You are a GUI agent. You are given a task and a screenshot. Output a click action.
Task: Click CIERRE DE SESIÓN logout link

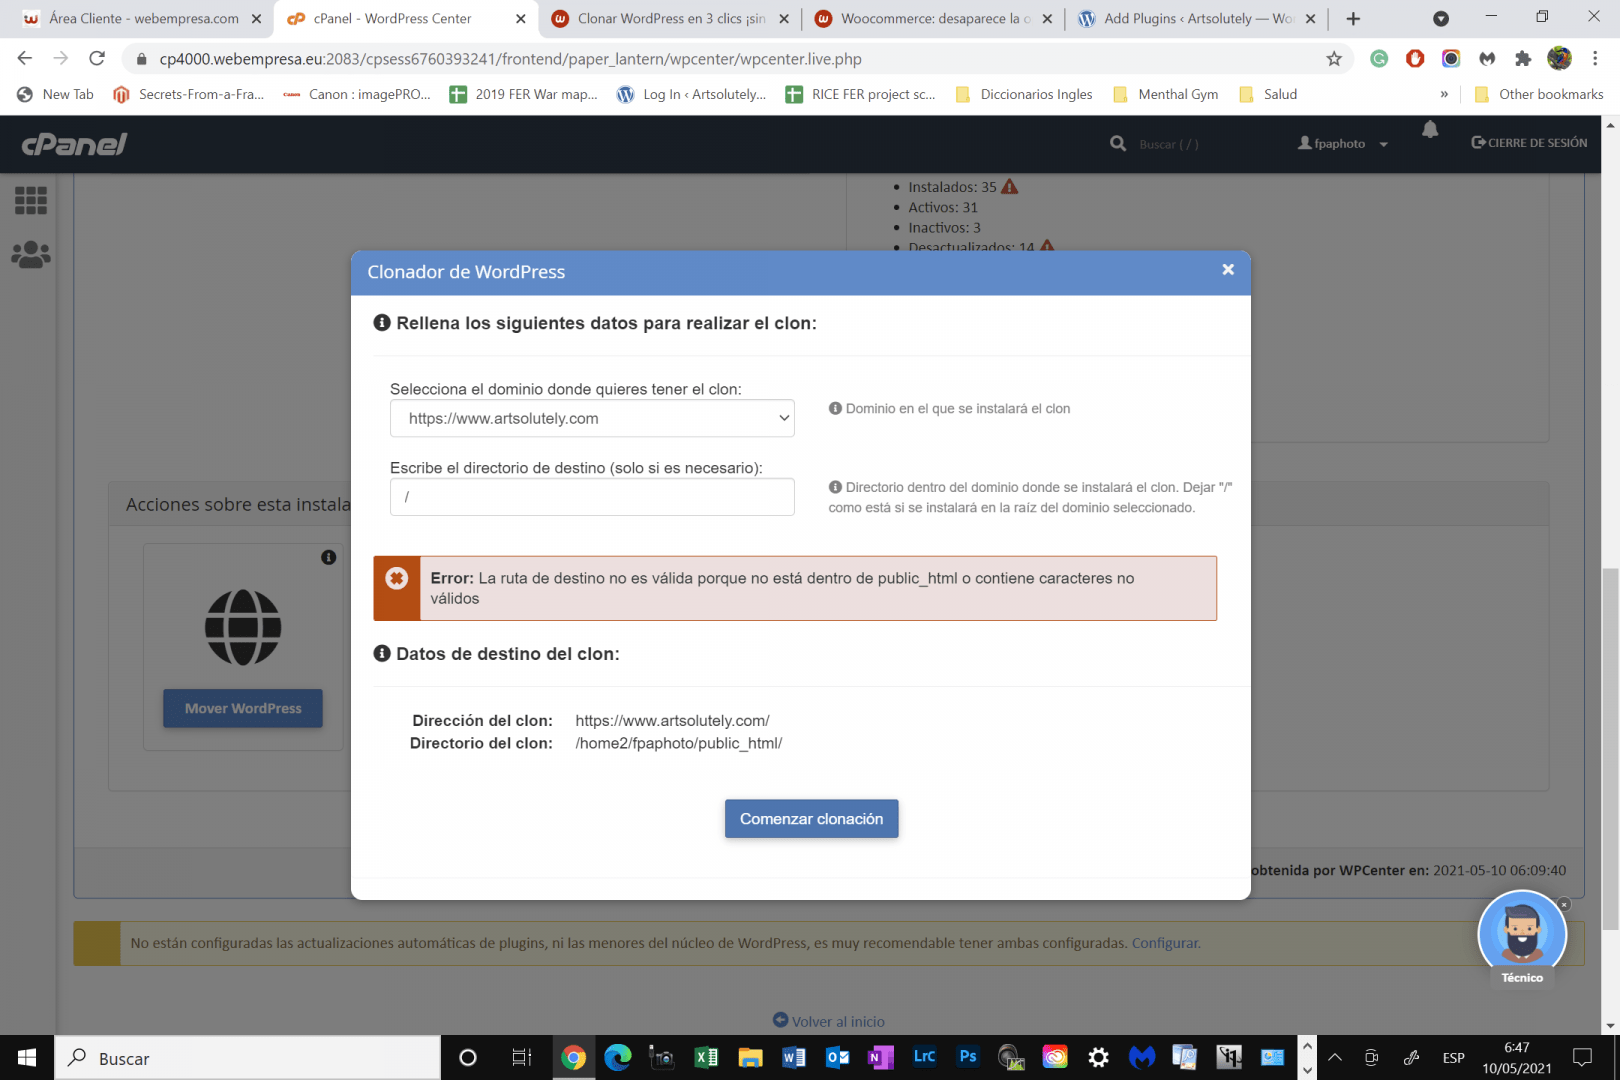1529,143
